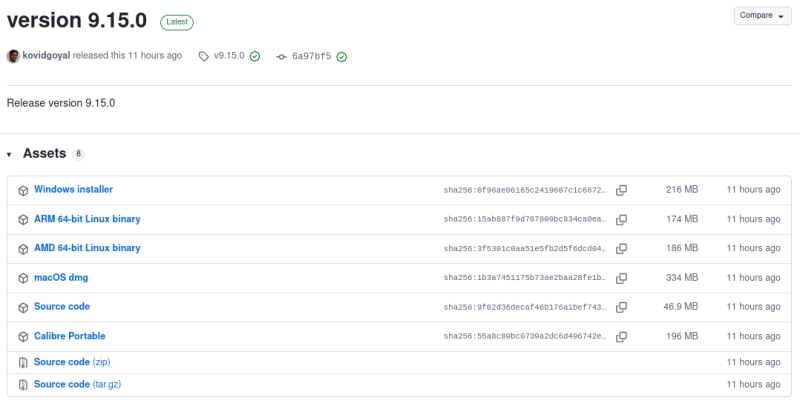Copy the macOS dmg sha256 hash
This screenshot has width=800, height=406.
tap(621, 278)
